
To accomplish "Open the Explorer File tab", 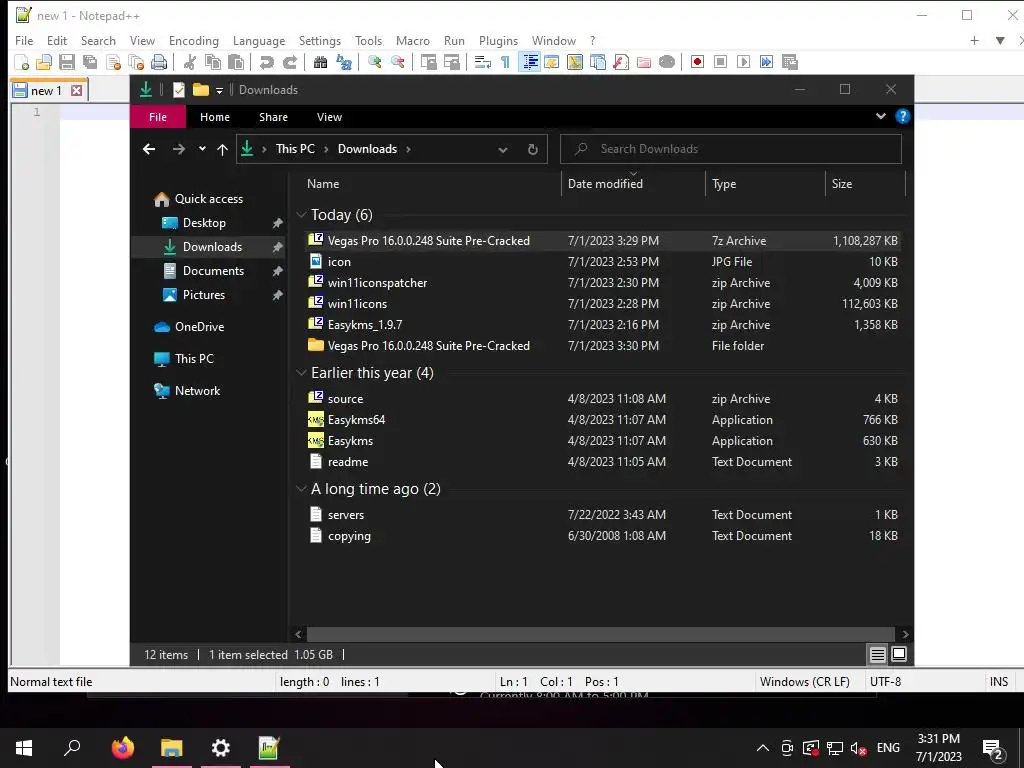I will coord(158,117).
